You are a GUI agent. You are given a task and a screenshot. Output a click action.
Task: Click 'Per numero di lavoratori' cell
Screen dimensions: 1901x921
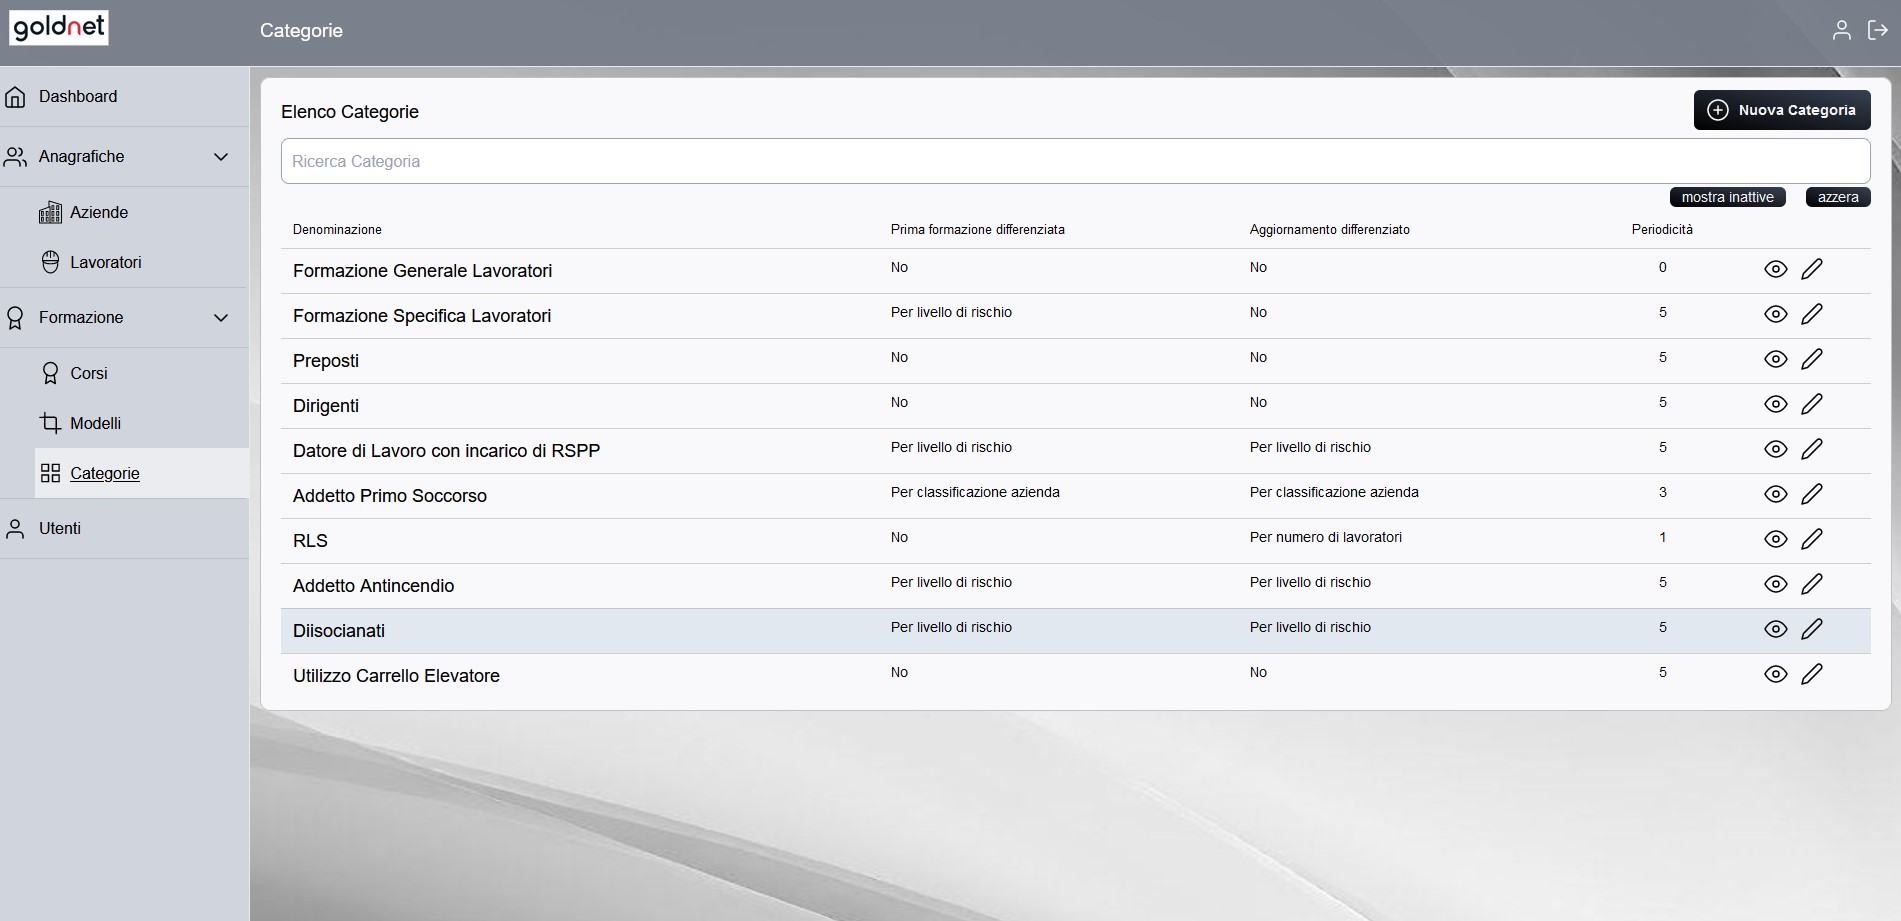1325,537
